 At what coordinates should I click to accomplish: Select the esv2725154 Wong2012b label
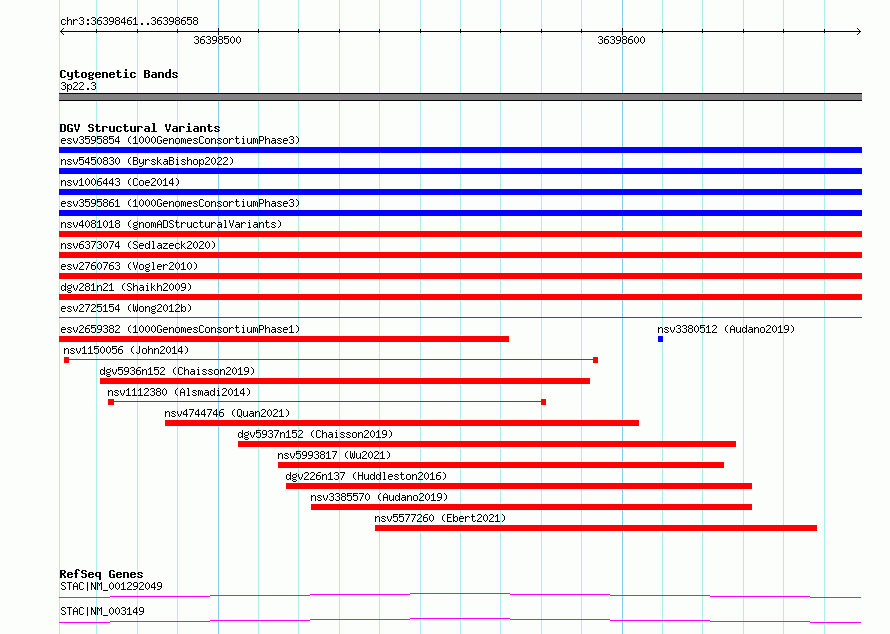click(x=126, y=308)
